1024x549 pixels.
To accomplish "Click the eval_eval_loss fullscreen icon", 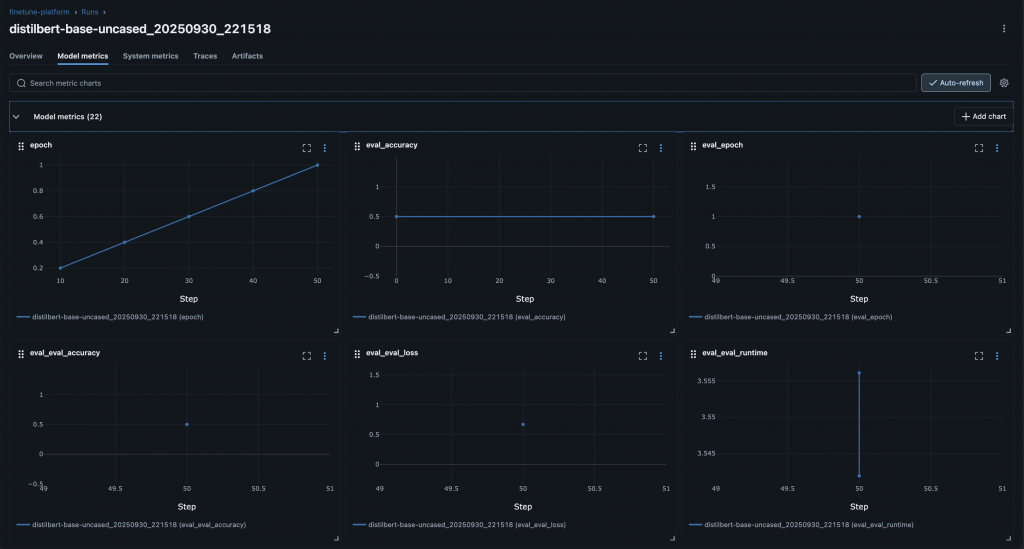I will [x=643, y=356].
